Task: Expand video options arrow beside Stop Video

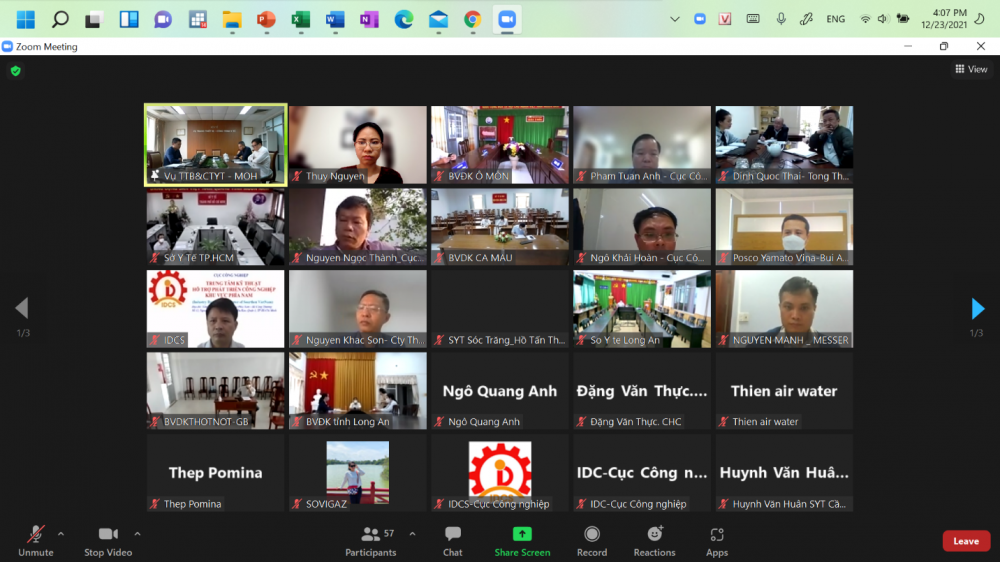Action: (x=137, y=534)
